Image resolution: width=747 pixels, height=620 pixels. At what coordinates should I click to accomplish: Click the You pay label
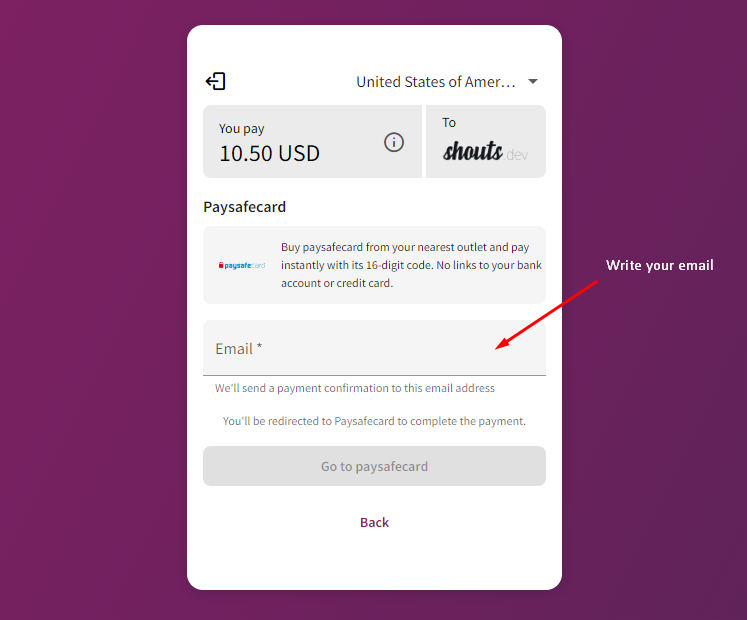coord(242,129)
